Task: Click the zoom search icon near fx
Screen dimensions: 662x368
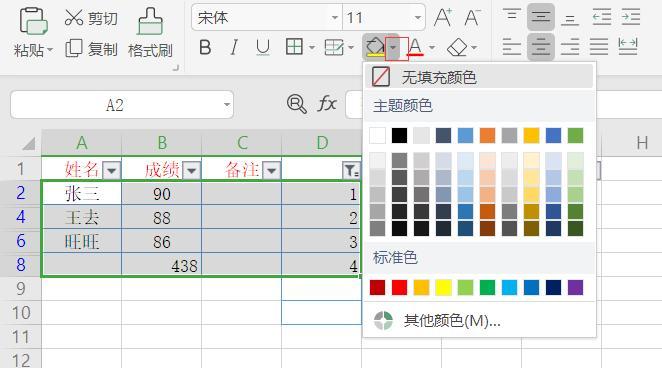Action: point(296,104)
